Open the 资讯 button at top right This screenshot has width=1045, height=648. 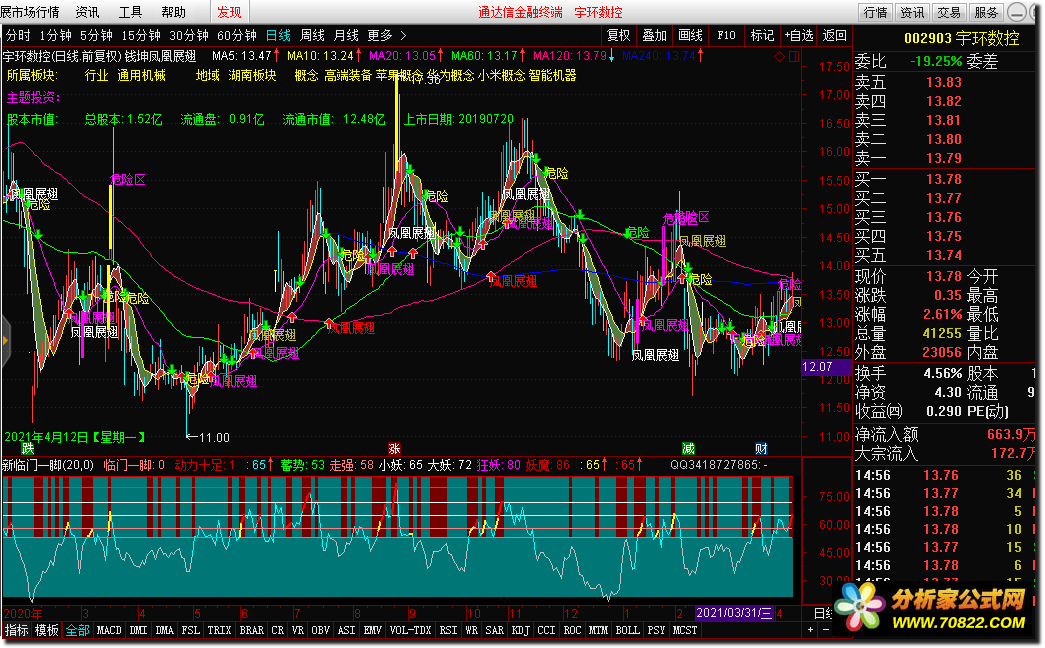pyautogui.click(x=912, y=12)
